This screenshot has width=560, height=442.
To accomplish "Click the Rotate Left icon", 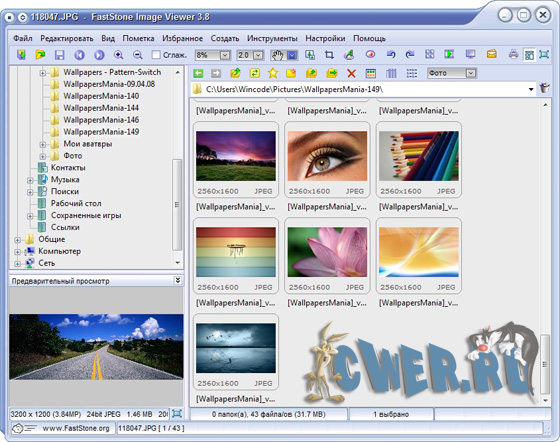I will coord(391,55).
